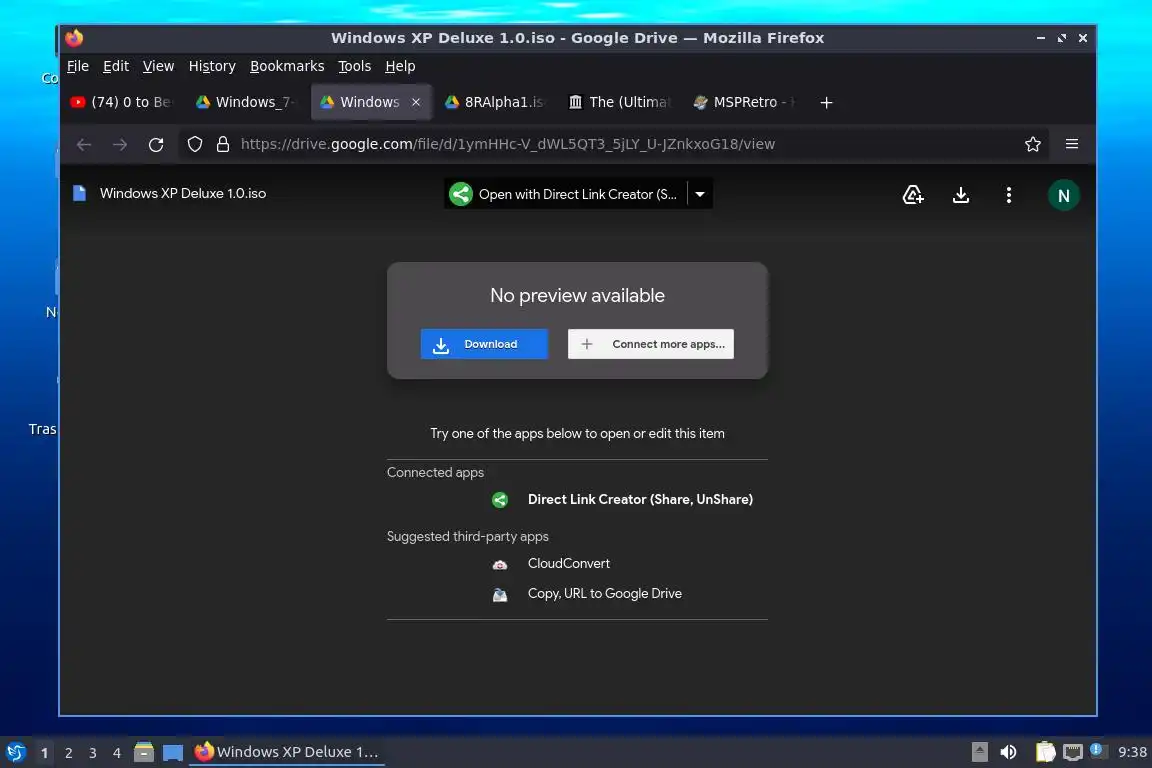
Task: Select workspace 1 in the taskbar
Action: [x=44, y=753]
